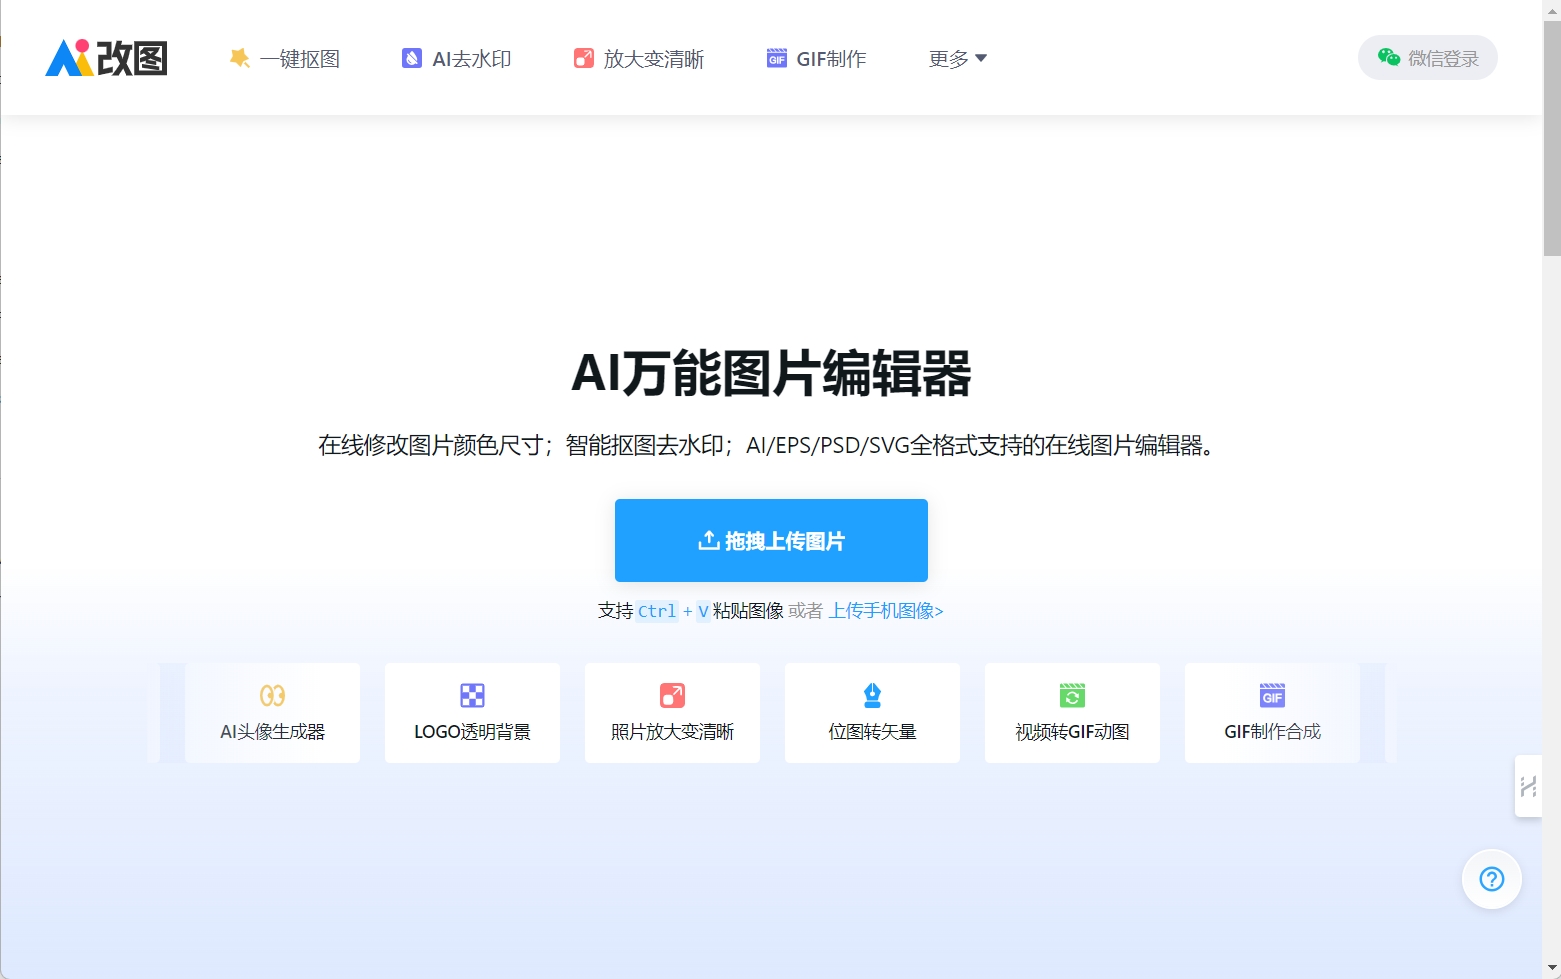Viewport: 1561px width, 979px height.
Task: Open AI去水印 from the nav bar
Action: (x=457, y=58)
